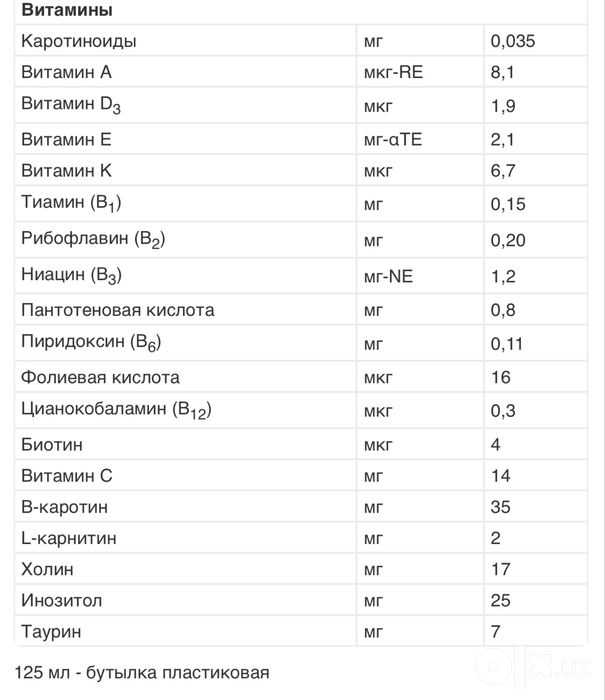This screenshot has height=700, width=605.
Task: Click the Пантотеновая кислота row label
Action: [117, 310]
